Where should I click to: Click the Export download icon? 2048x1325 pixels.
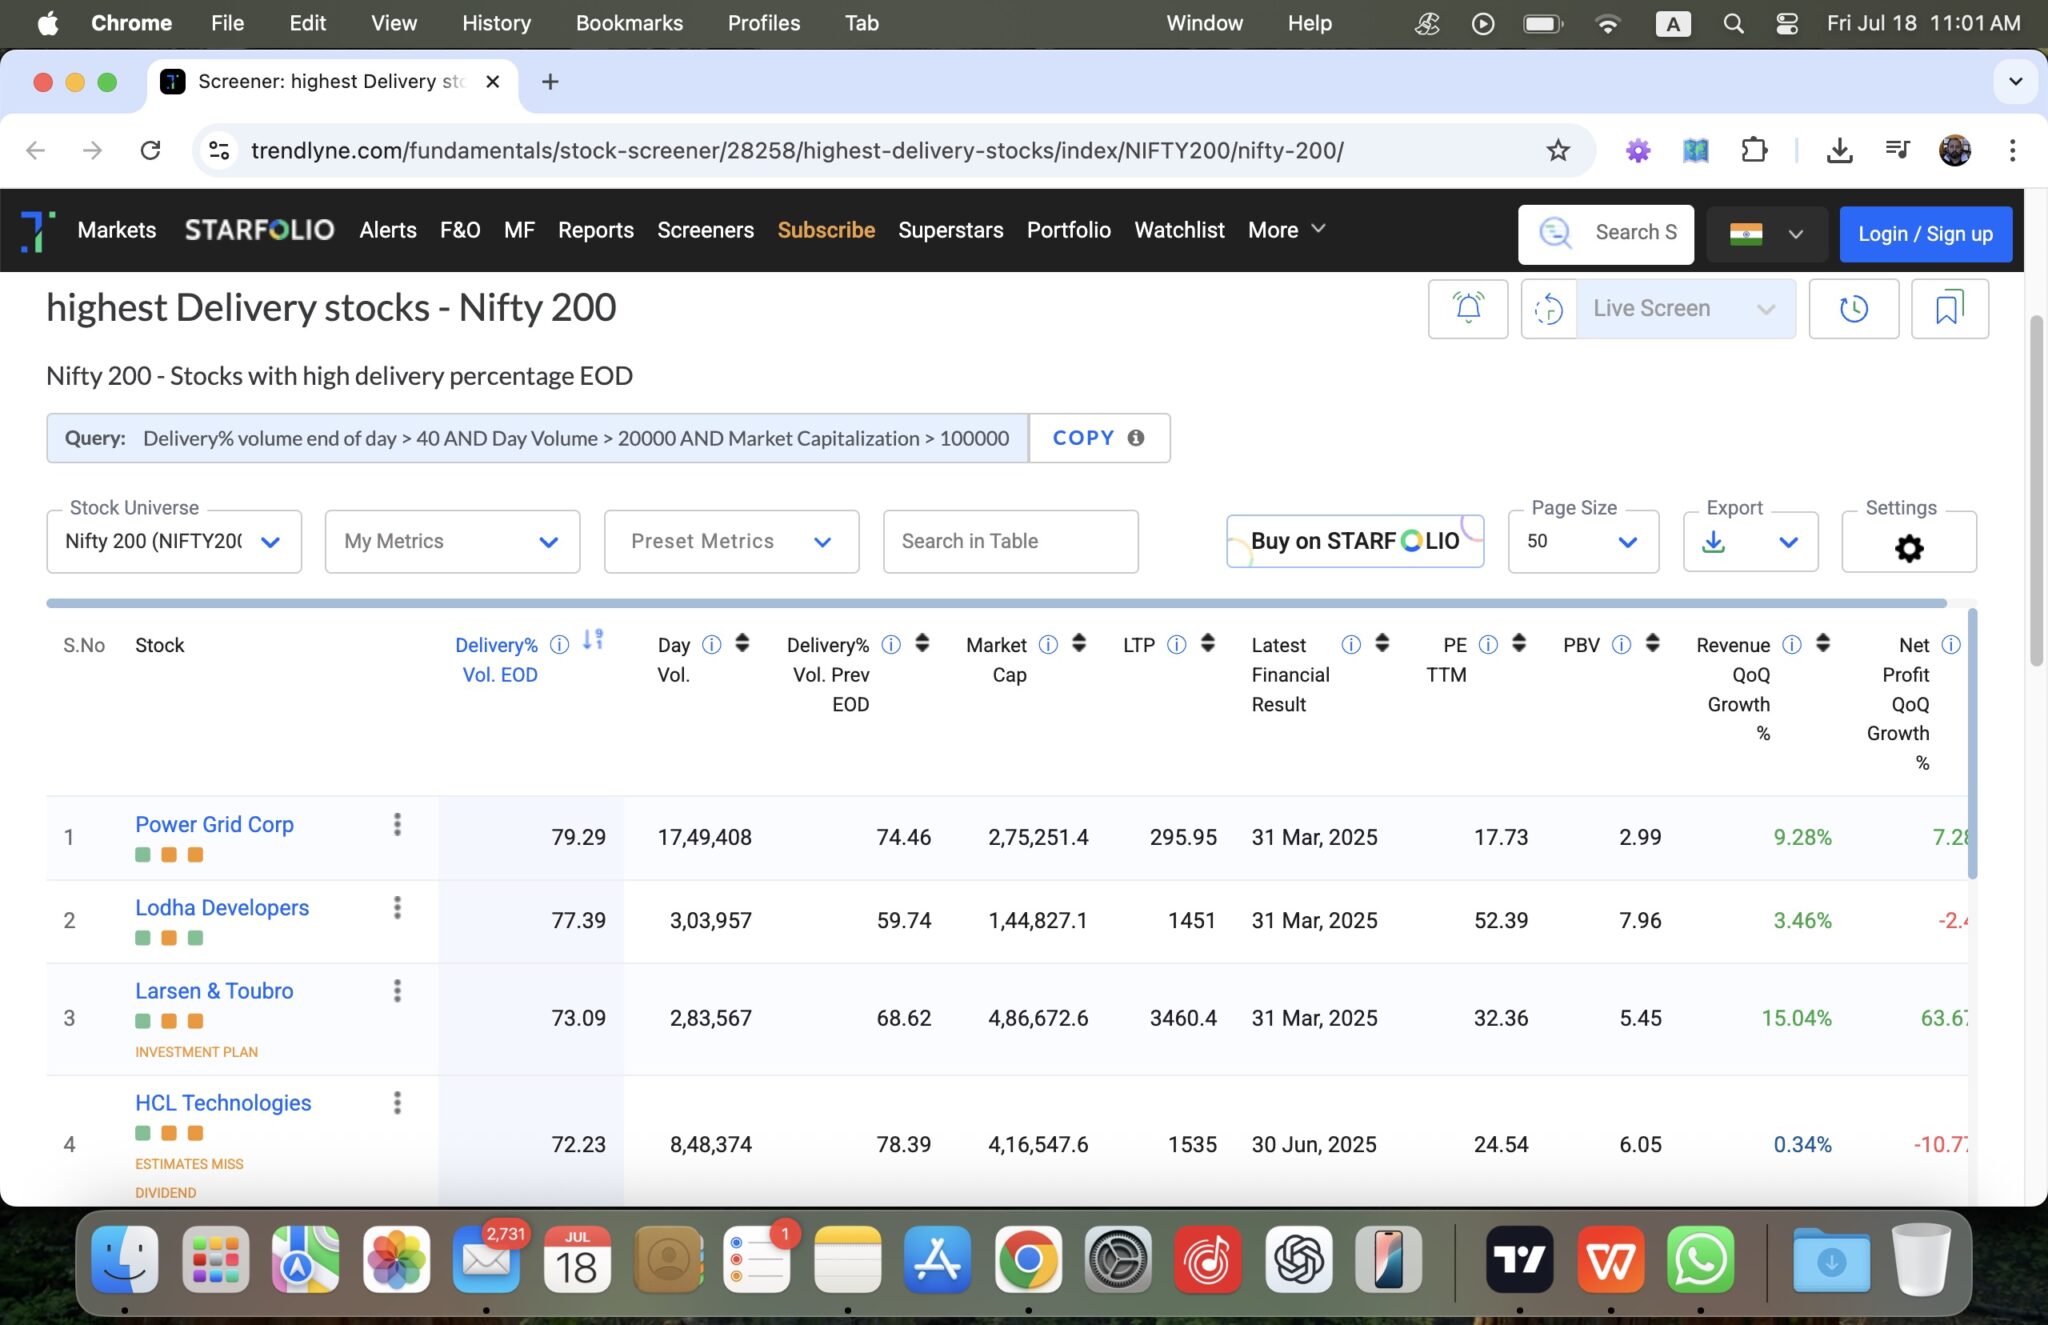tap(1714, 541)
